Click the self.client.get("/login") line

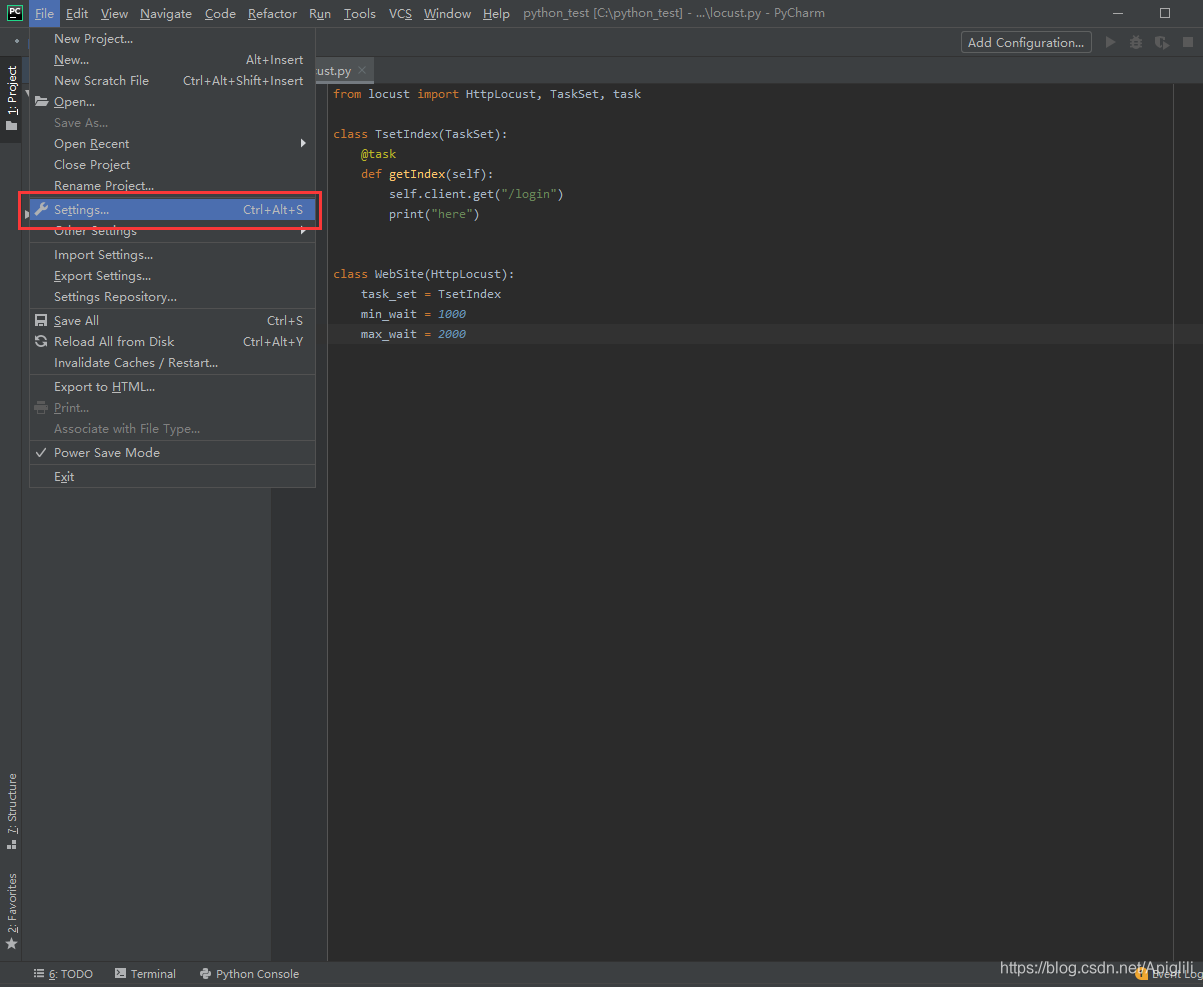tap(477, 194)
